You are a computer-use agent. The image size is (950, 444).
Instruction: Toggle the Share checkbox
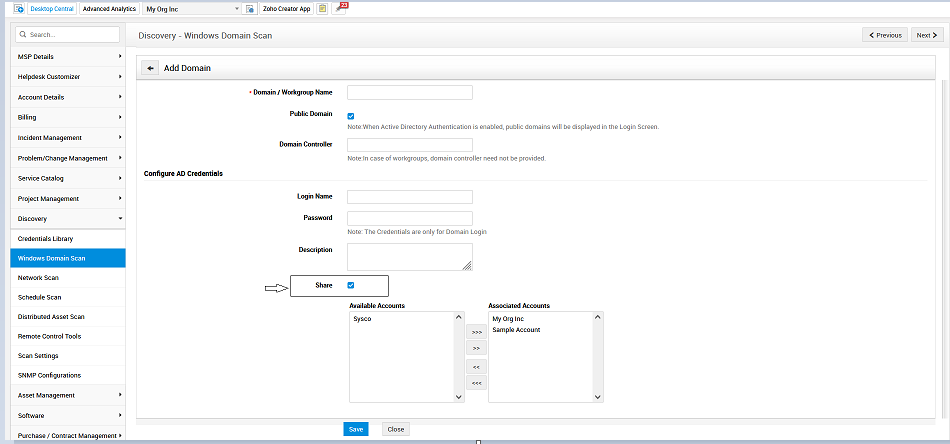[350, 286]
